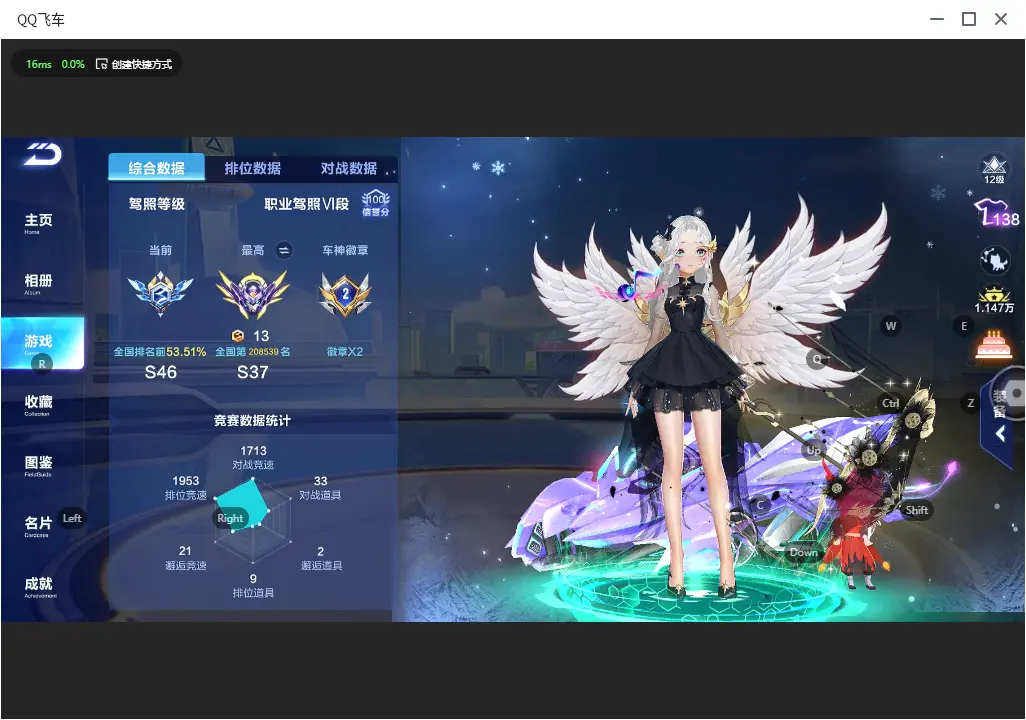Click the 竞赛数据统计 heading

coord(253,420)
